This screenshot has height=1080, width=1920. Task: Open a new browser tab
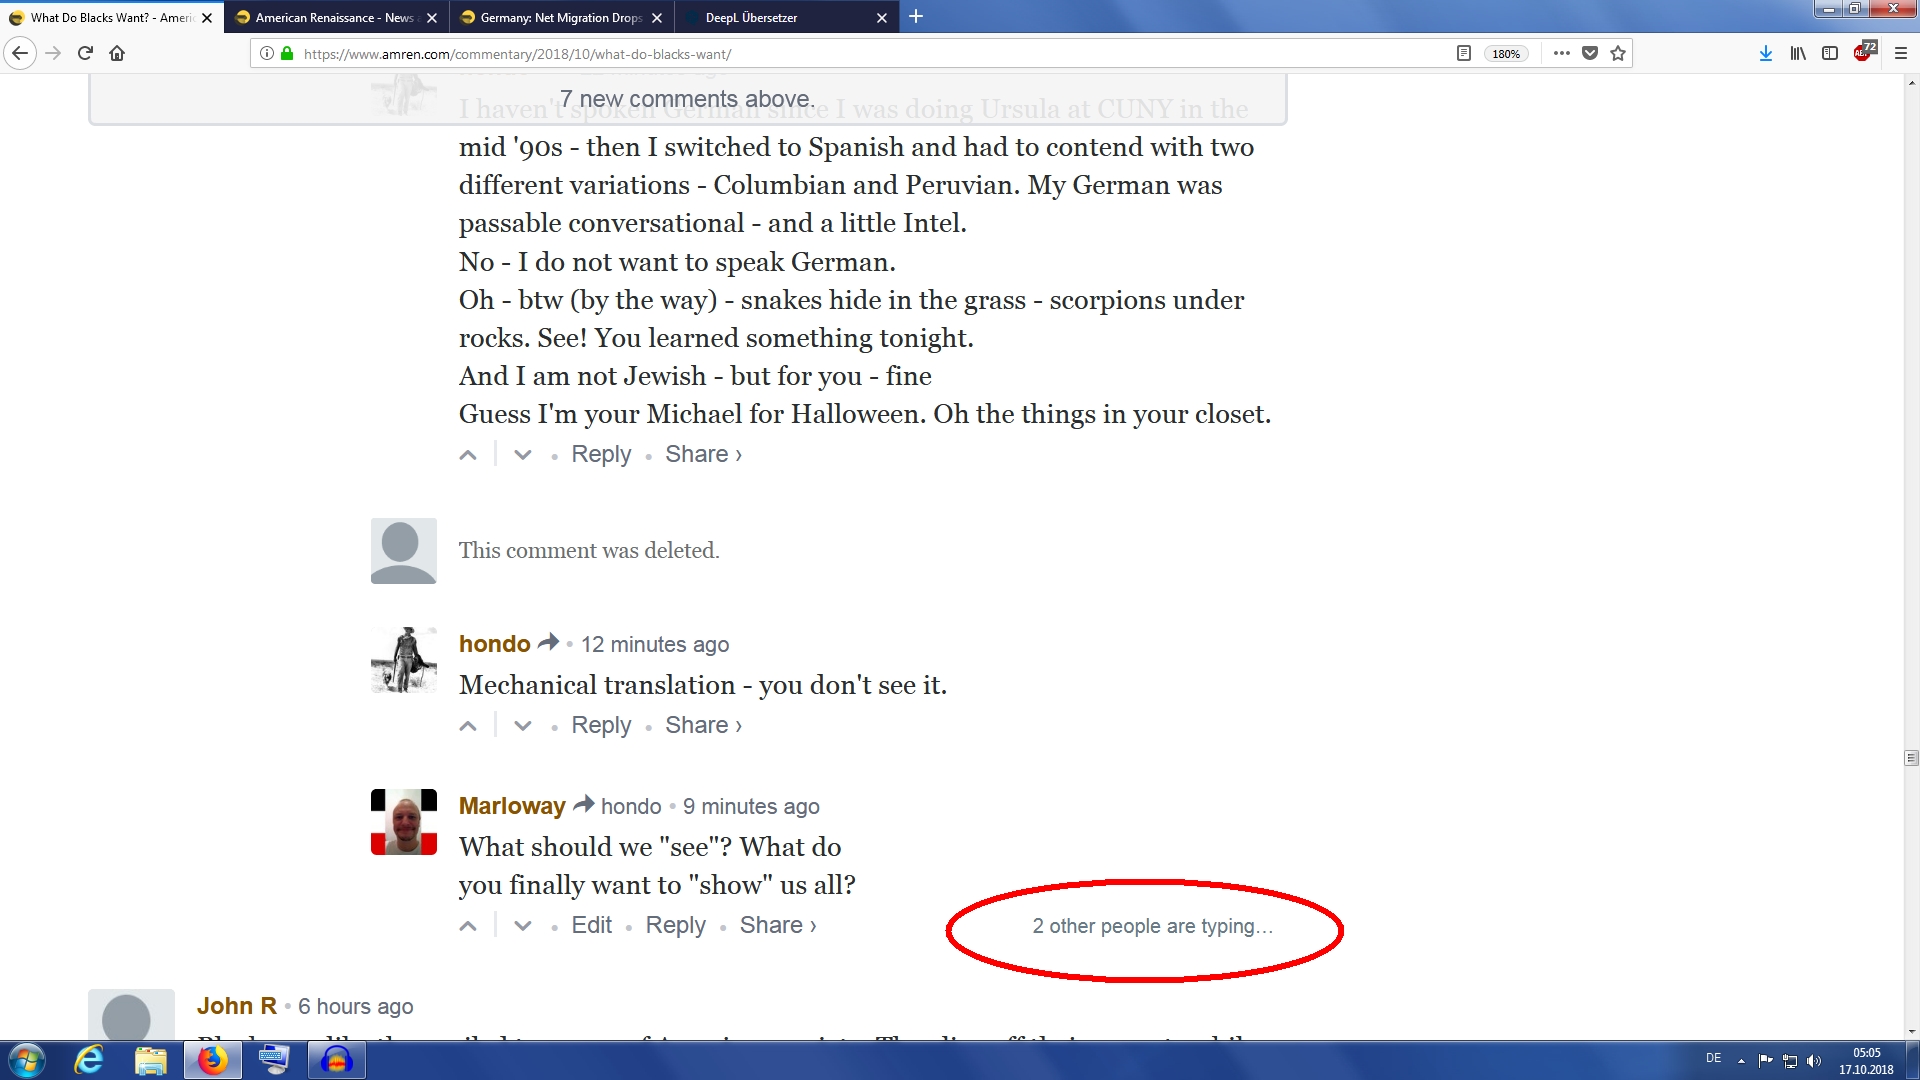tap(916, 16)
